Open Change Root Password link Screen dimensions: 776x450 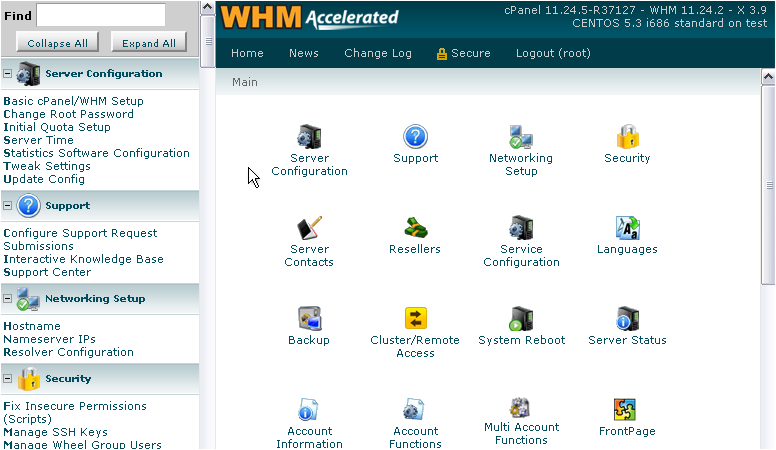click(68, 114)
